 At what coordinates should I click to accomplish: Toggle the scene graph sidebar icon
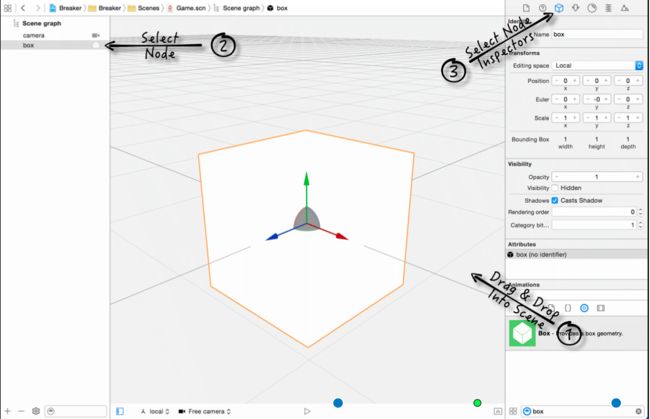[x=120, y=411]
